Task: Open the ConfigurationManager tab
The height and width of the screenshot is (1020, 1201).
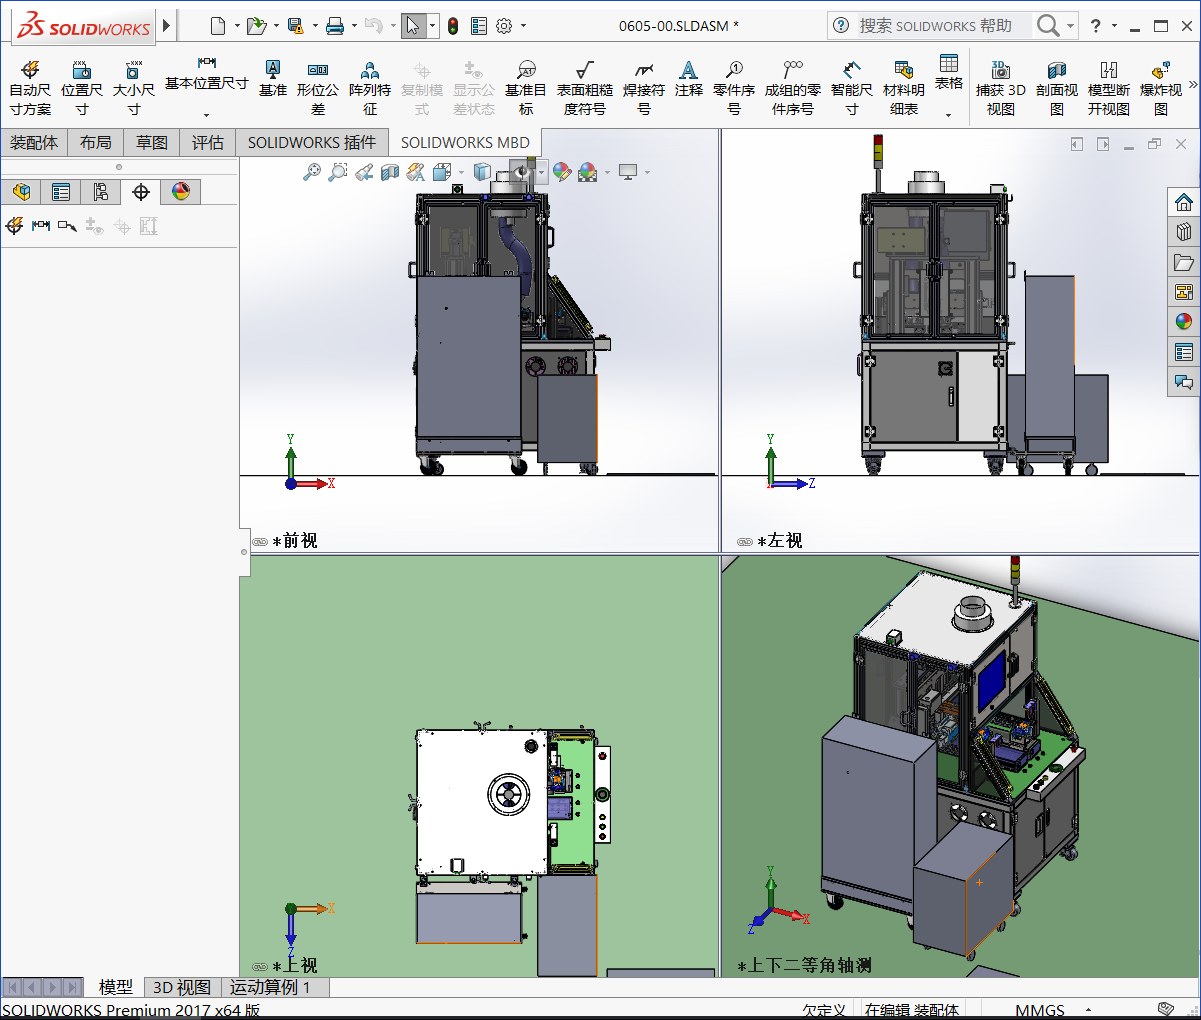Action: tap(101, 191)
